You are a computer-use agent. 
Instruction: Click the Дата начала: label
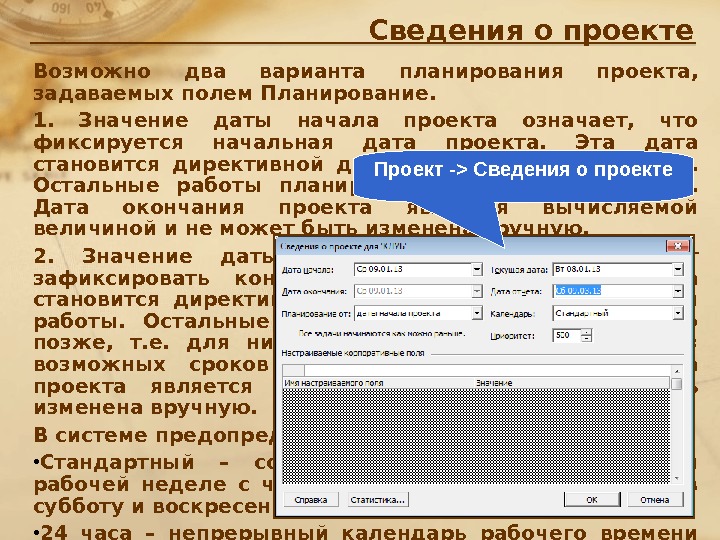308,270
